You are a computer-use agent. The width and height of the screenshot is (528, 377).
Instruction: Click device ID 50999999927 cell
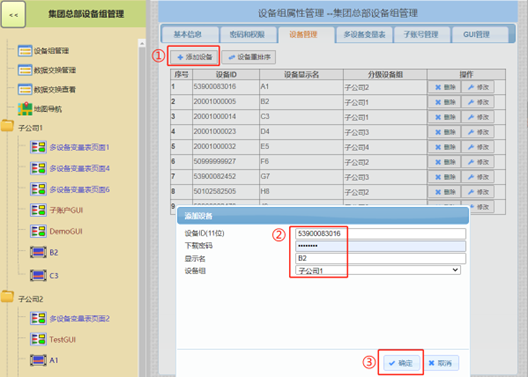[x=226, y=162]
